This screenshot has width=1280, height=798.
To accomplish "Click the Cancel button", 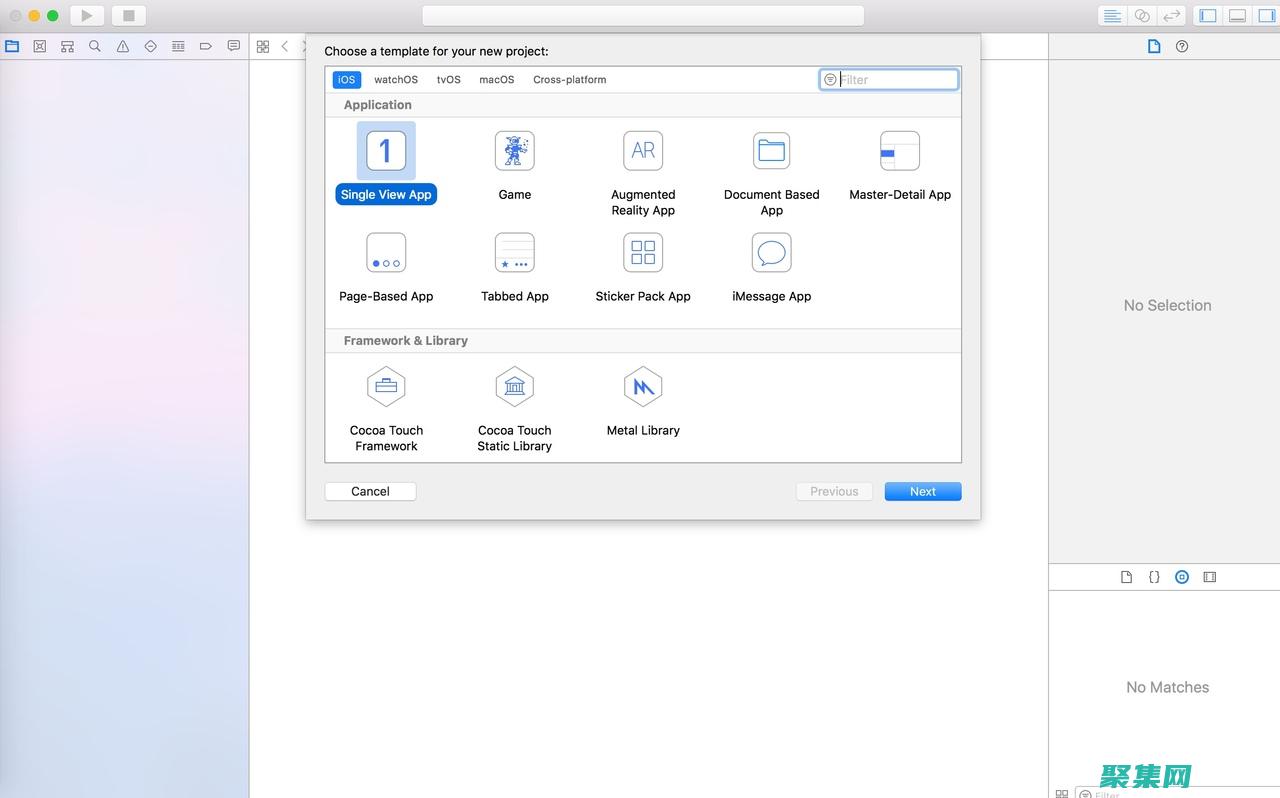I will tap(370, 491).
